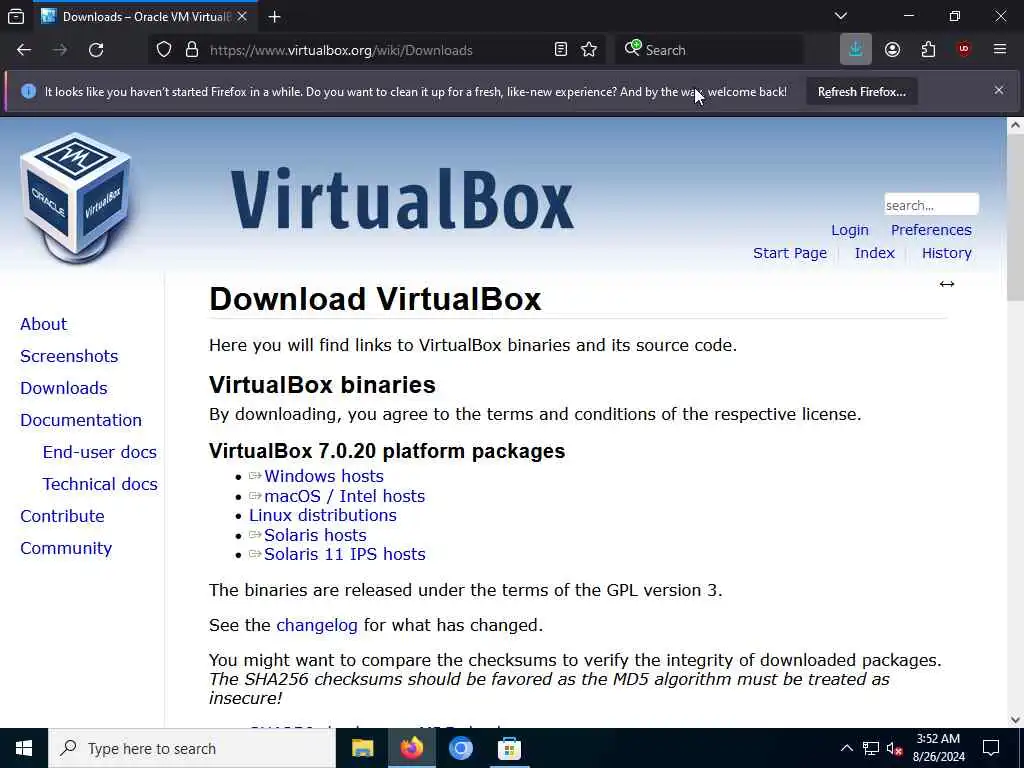Open a new tab with plus icon

tap(274, 17)
